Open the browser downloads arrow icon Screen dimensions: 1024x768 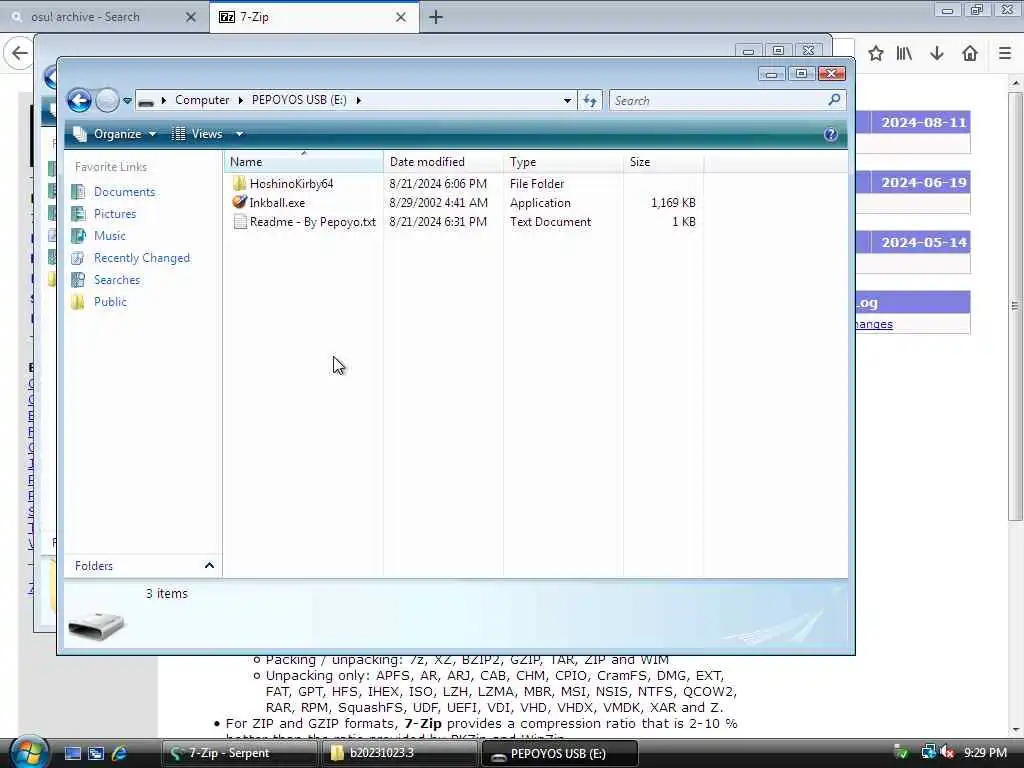pos(936,54)
